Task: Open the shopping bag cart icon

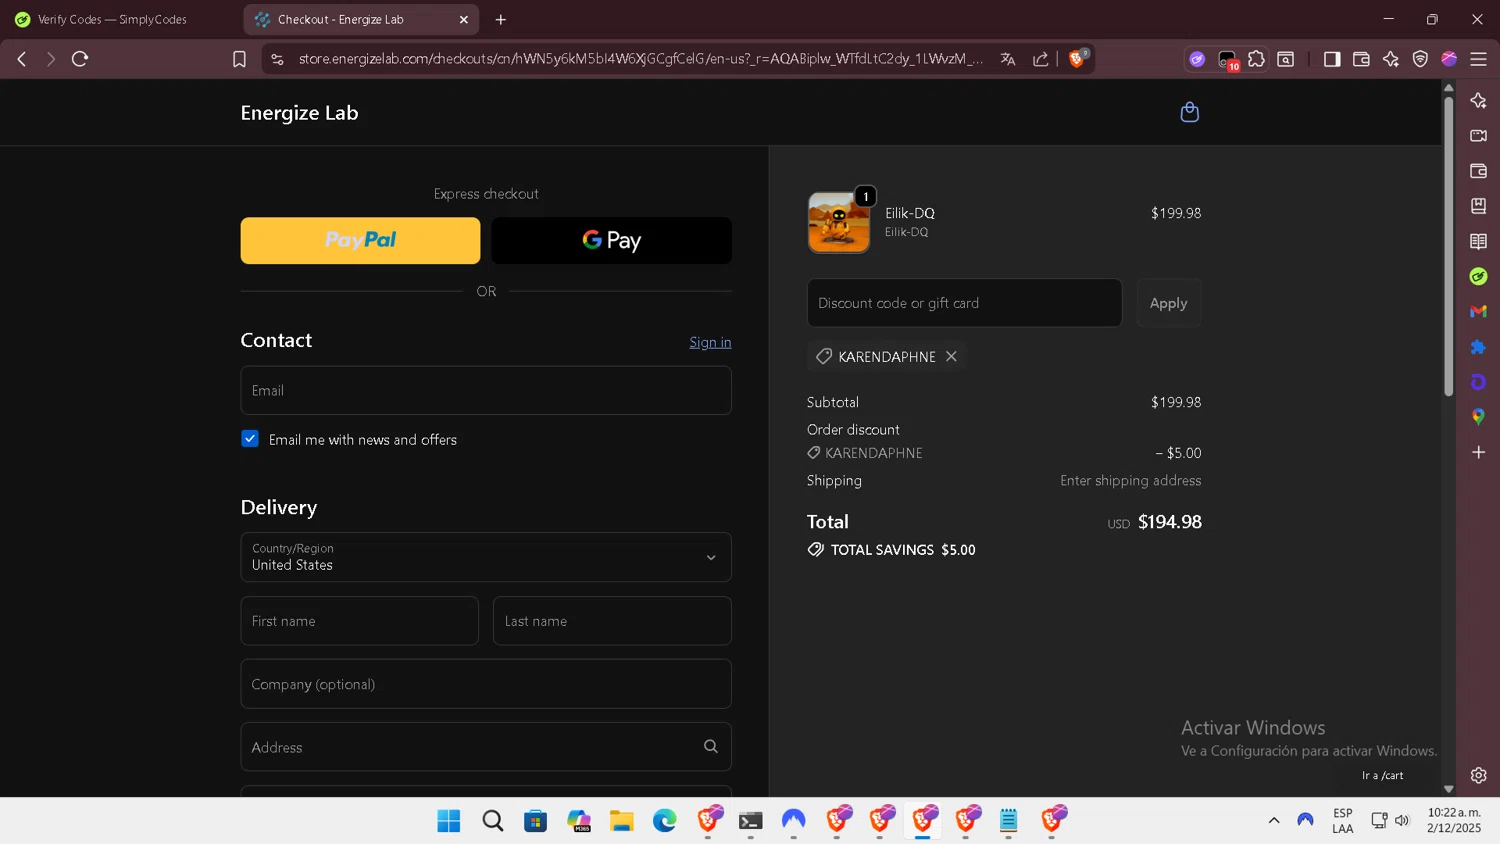Action: click(x=1189, y=112)
